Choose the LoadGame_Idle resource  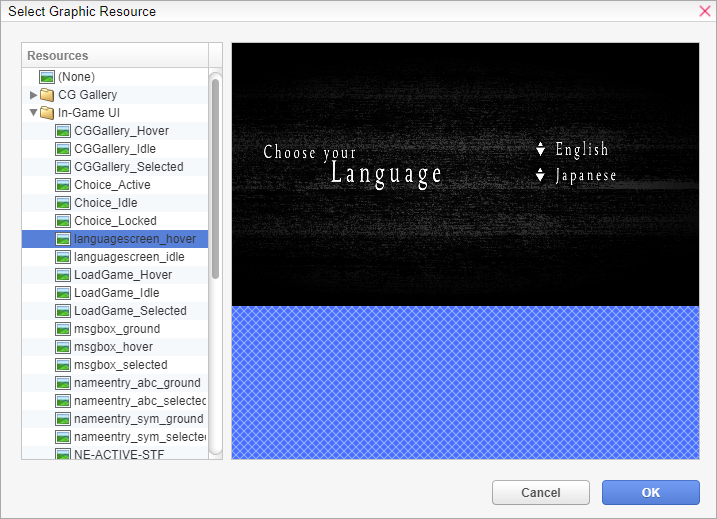tap(117, 293)
